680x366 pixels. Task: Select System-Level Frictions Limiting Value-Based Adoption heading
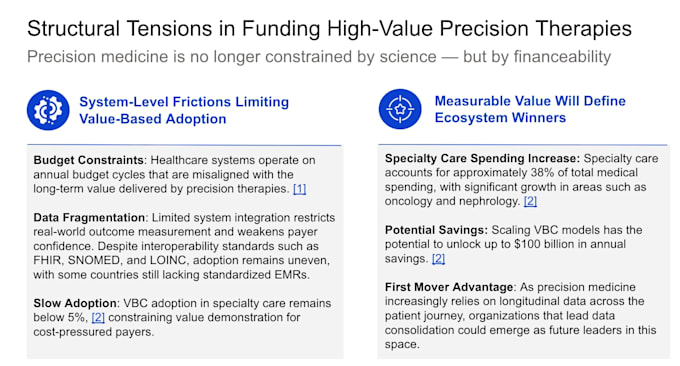184,110
